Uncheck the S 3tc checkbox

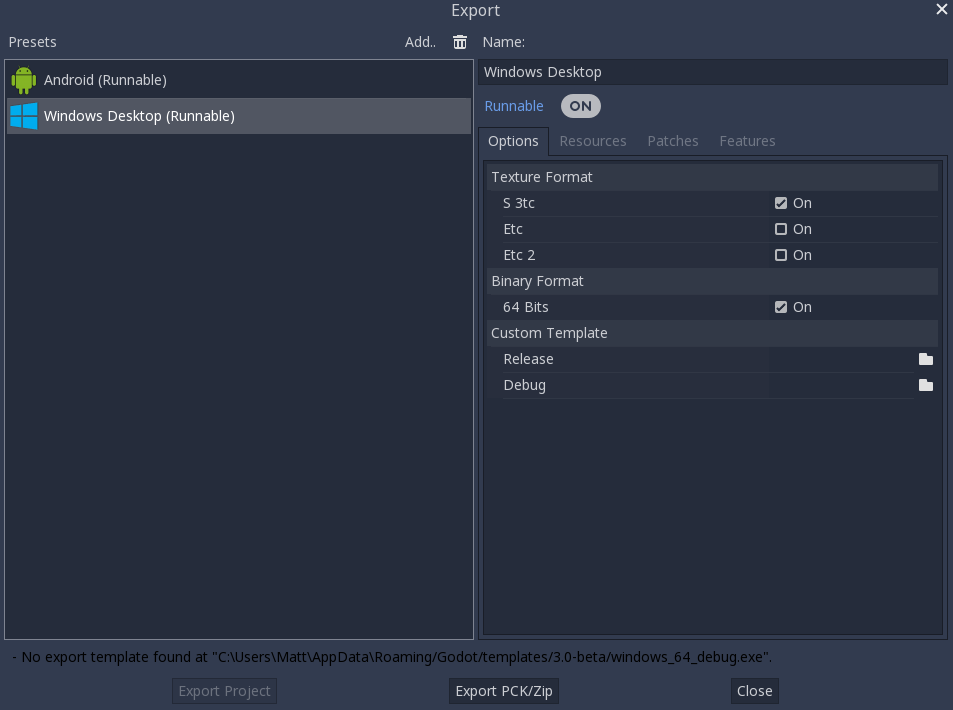[x=781, y=203]
